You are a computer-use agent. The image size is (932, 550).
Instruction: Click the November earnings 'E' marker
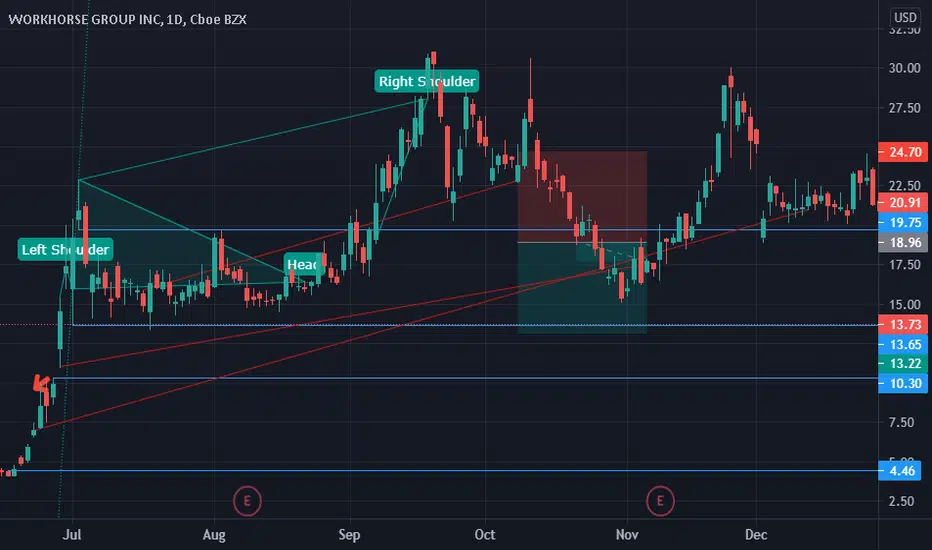[660, 501]
